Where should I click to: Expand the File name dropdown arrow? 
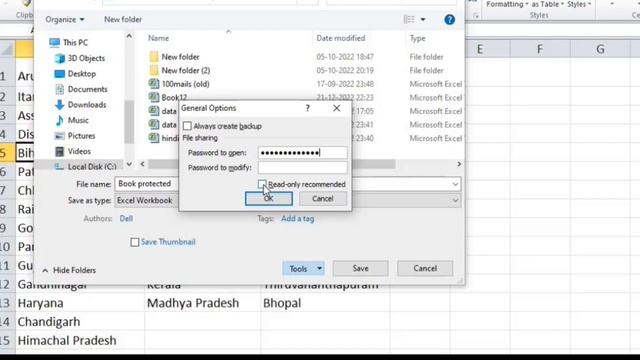pyautogui.click(x=455, y=184)
